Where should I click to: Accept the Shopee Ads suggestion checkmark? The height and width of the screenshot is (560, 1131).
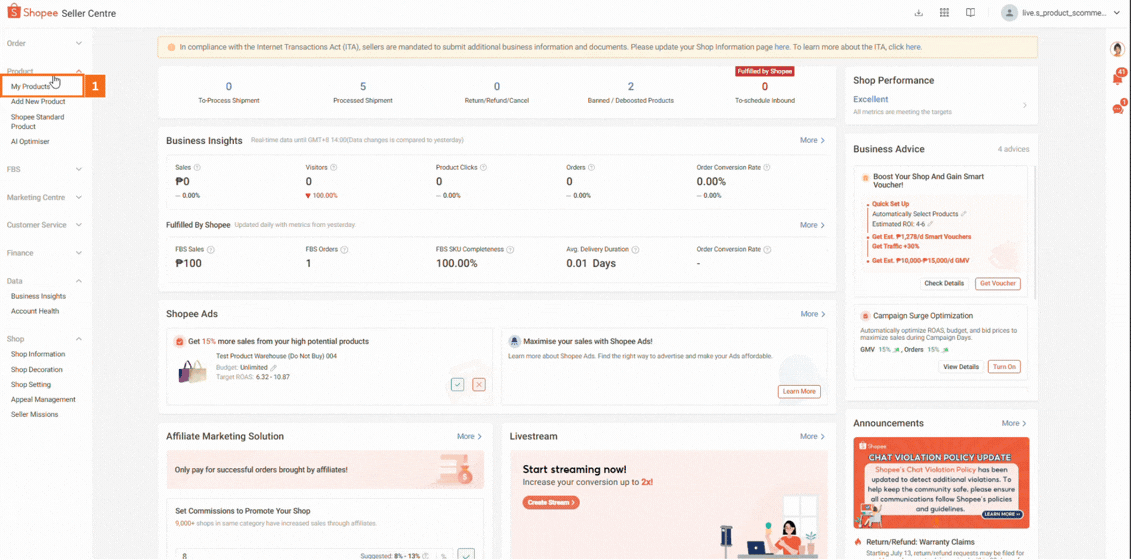click(457, 385)
